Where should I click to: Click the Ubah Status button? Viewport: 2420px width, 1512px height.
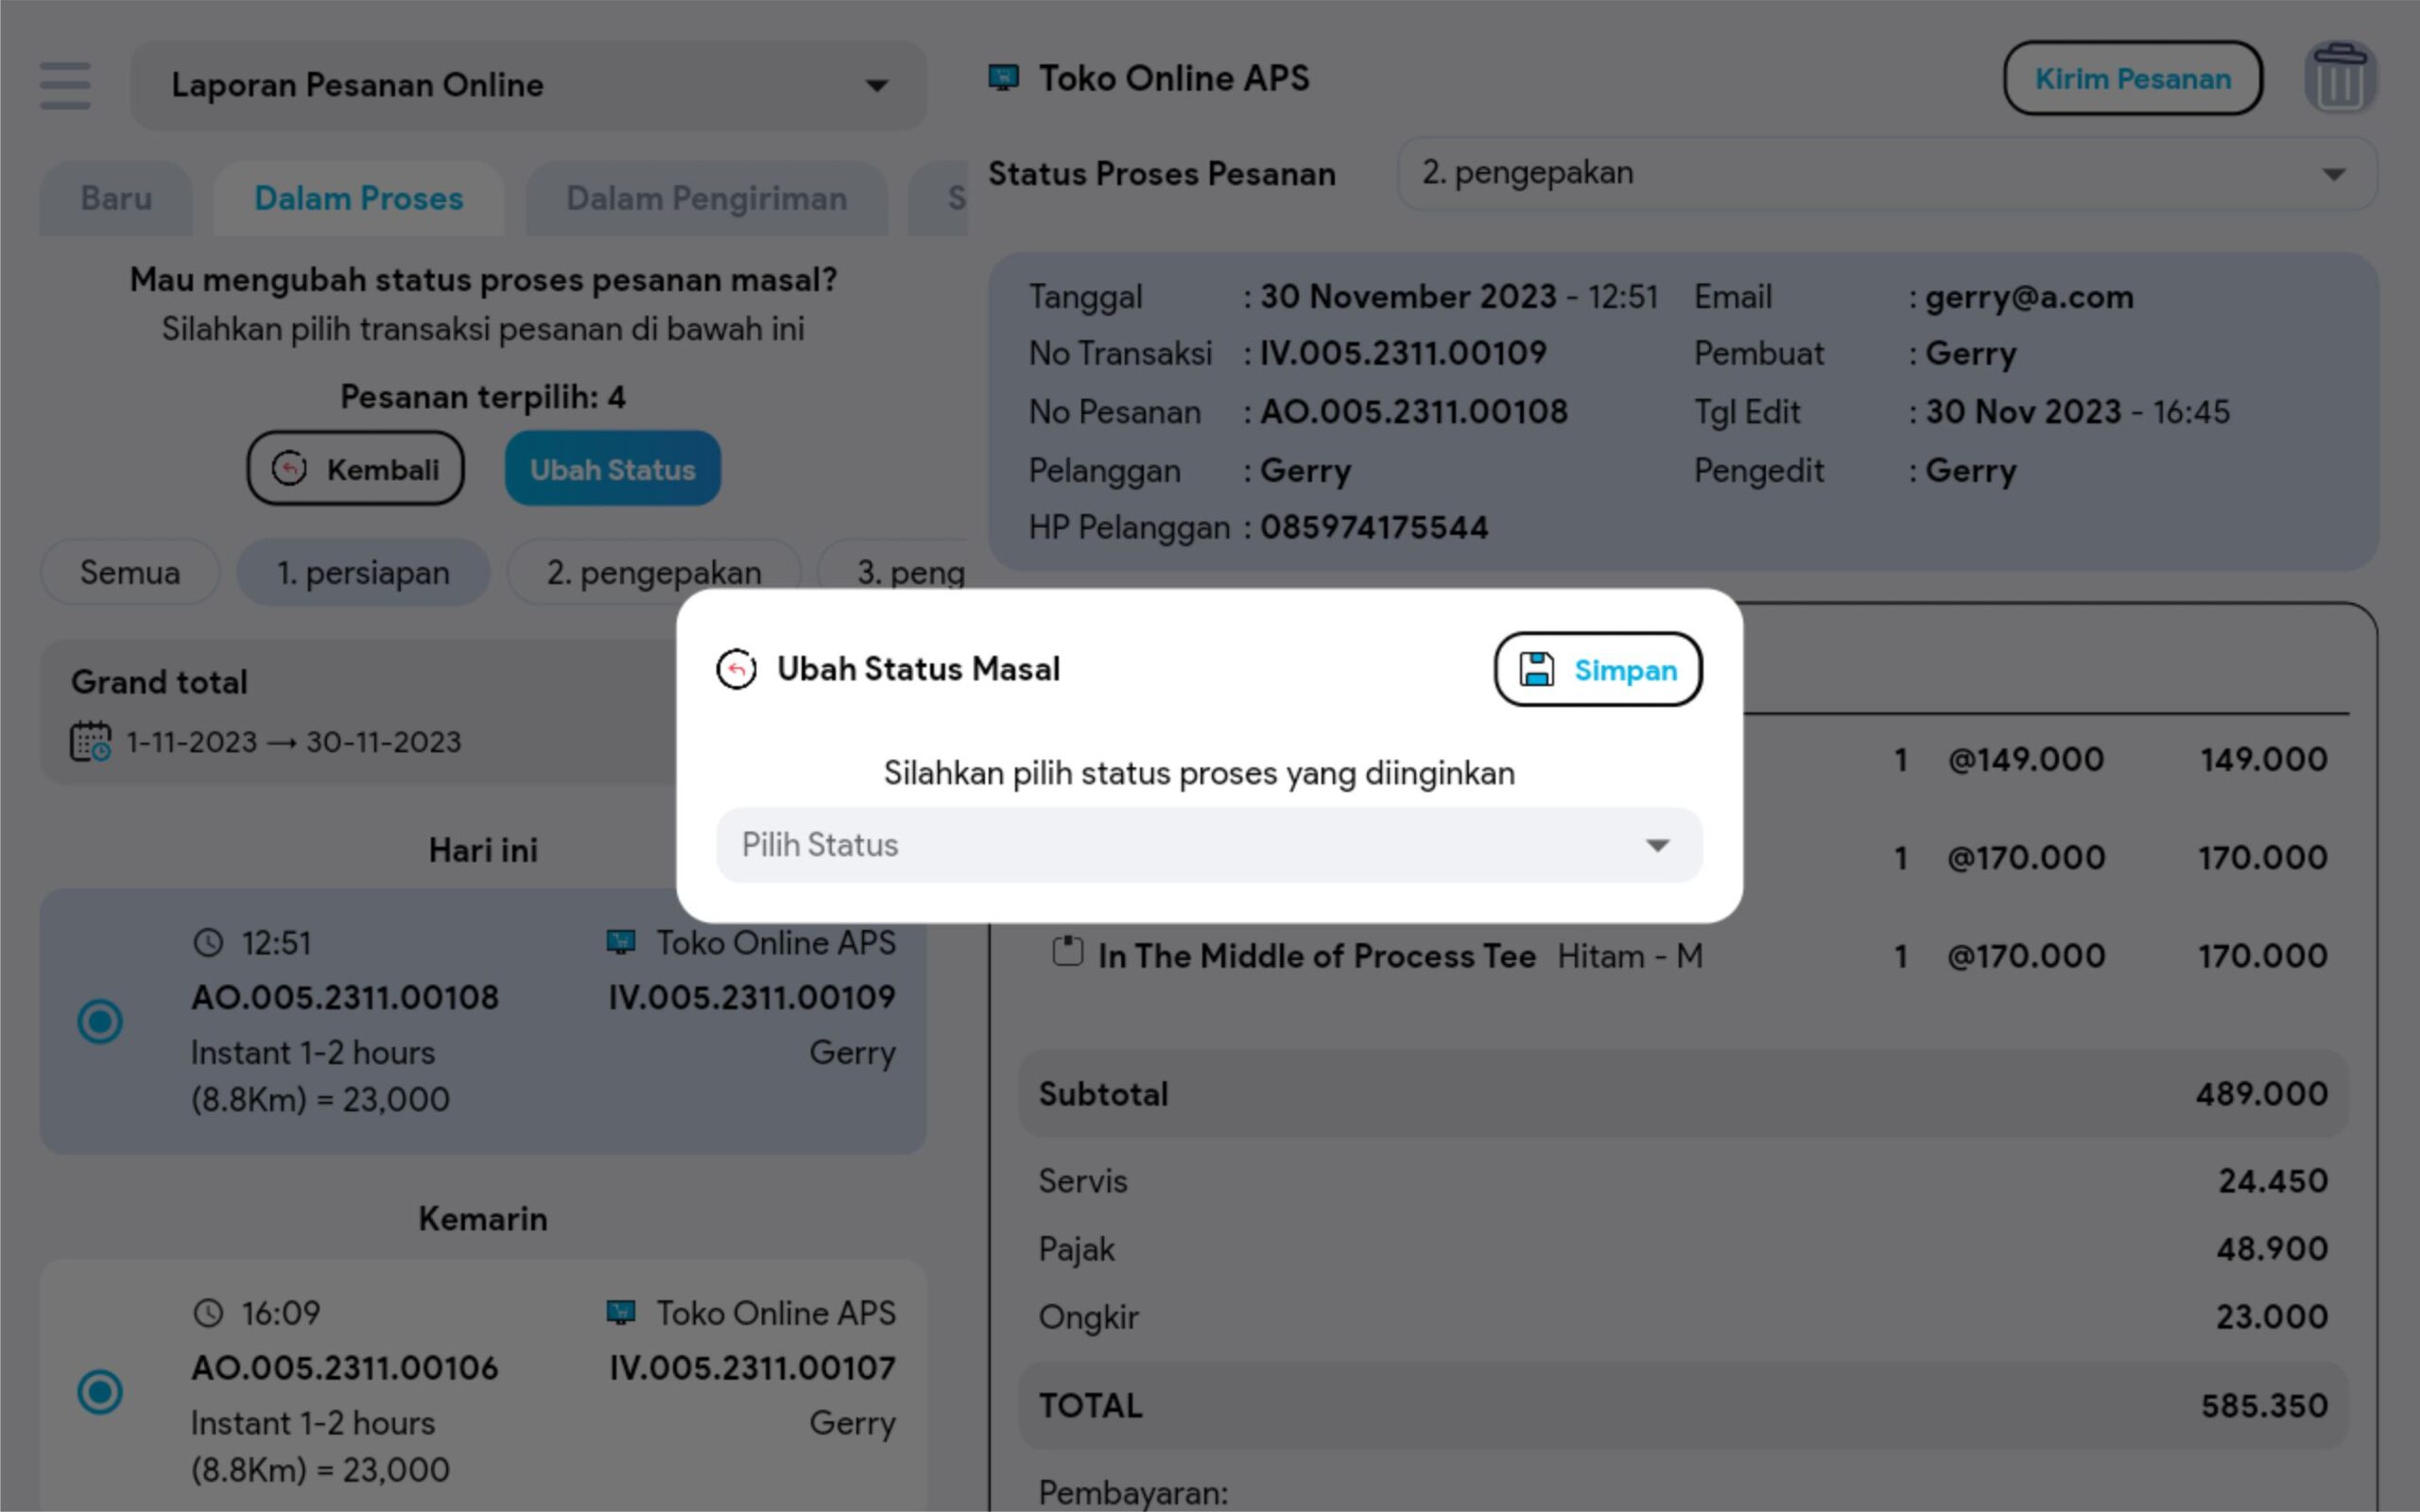[612, 469]
